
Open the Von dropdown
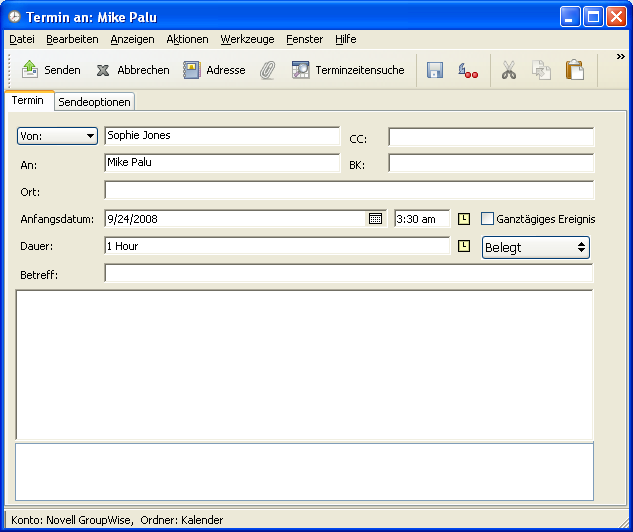pos(57,136)
